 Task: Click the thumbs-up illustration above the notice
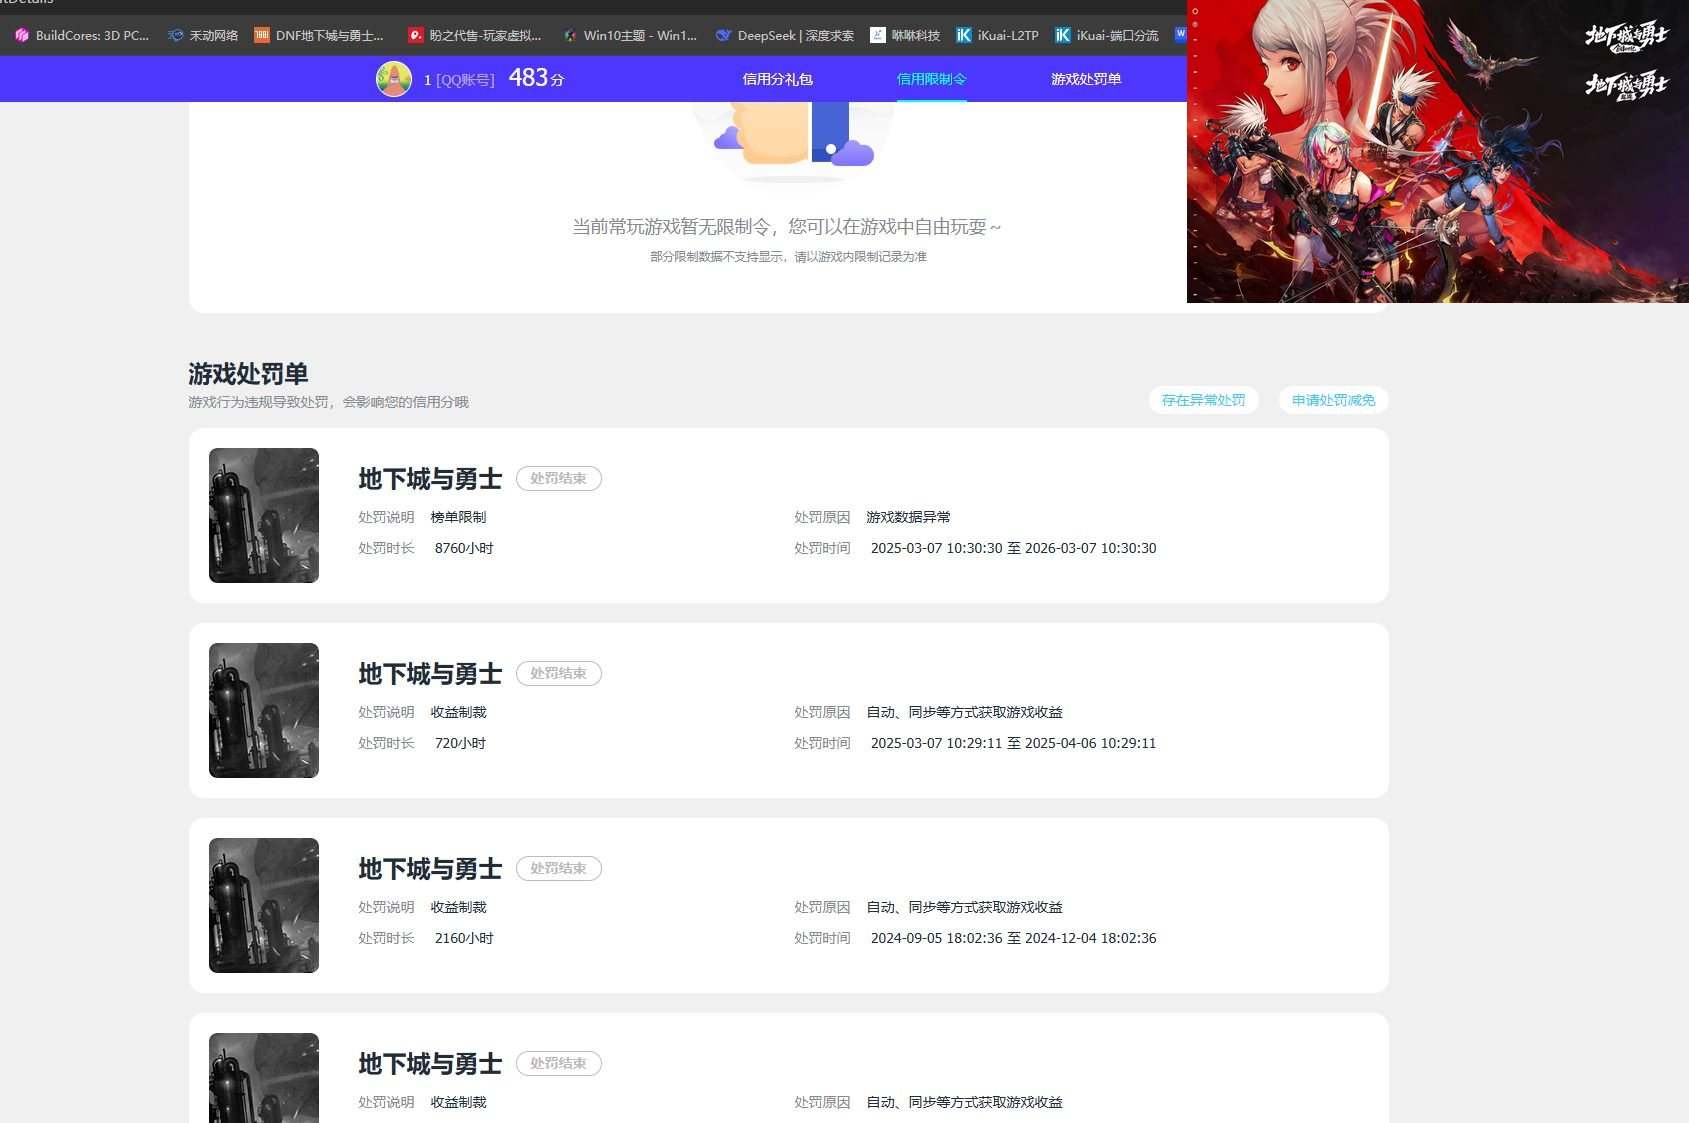click(792, 140)
